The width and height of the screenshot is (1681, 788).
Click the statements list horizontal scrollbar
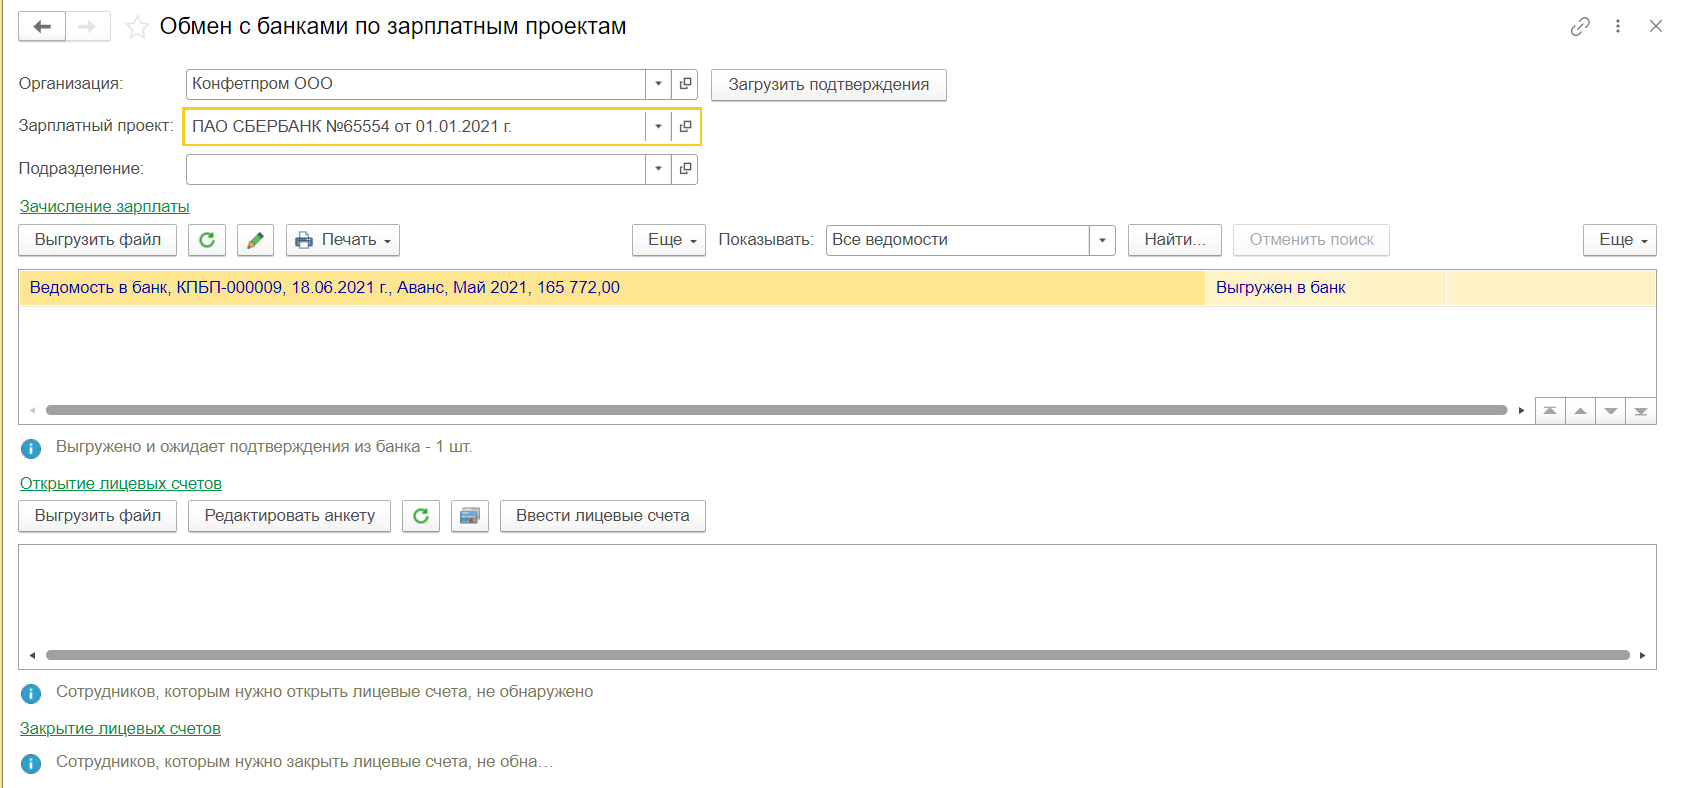pos(776,410)
